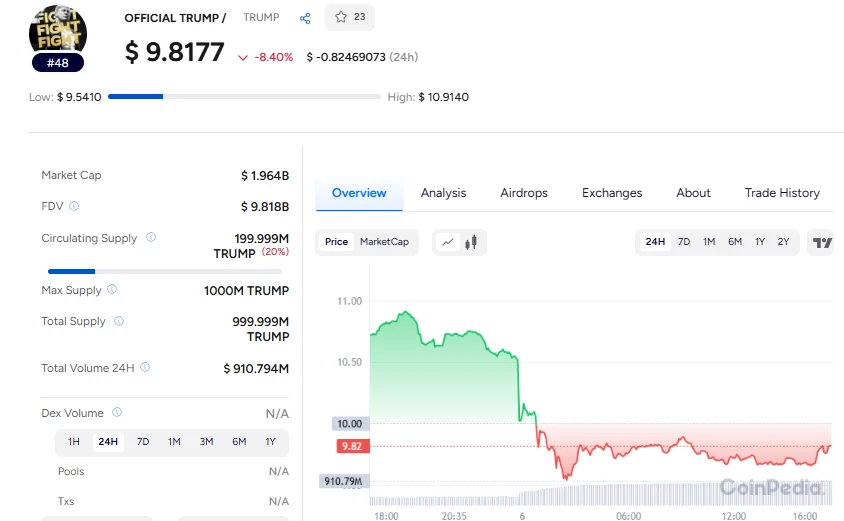
Task: Open the Analysis tab
Action: coord(444,193)
